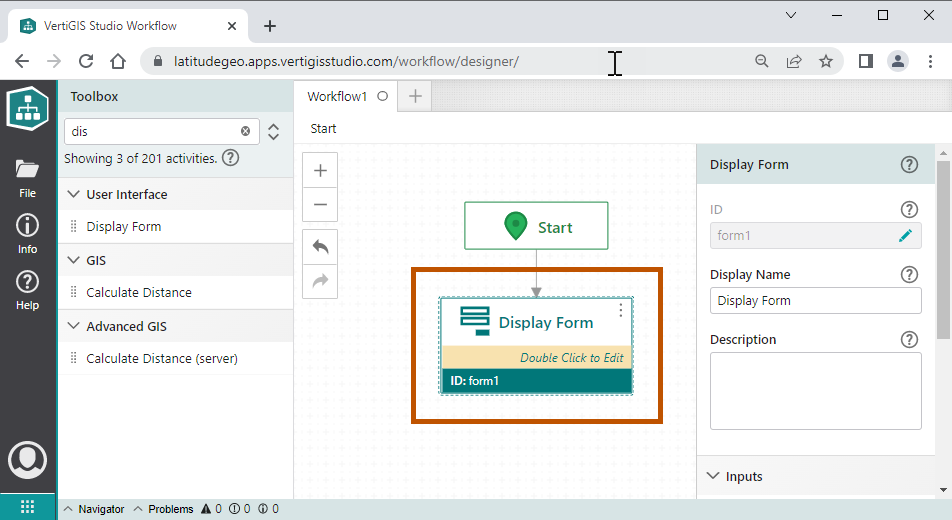Edit the form1 ID with pencil icon

905,236
